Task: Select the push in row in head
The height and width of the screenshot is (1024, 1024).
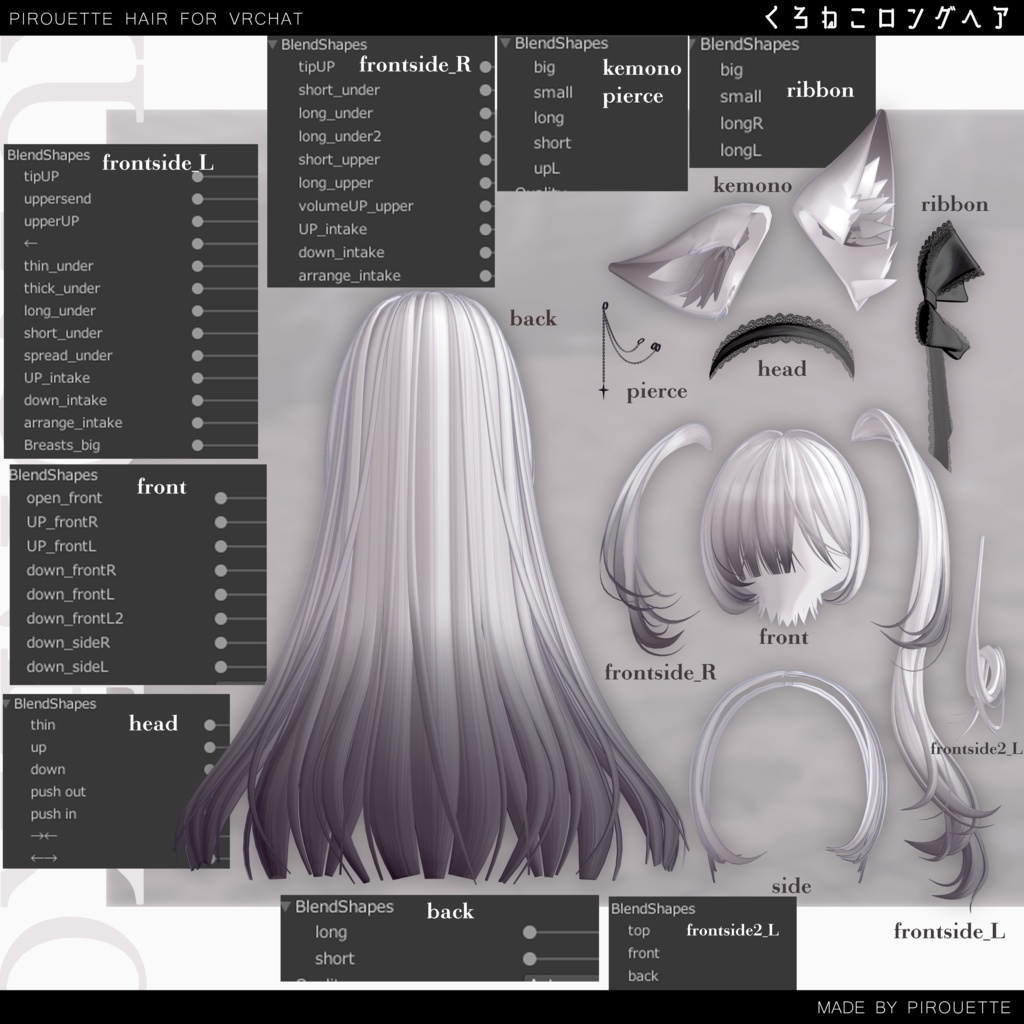Action: tap(53, 814)
